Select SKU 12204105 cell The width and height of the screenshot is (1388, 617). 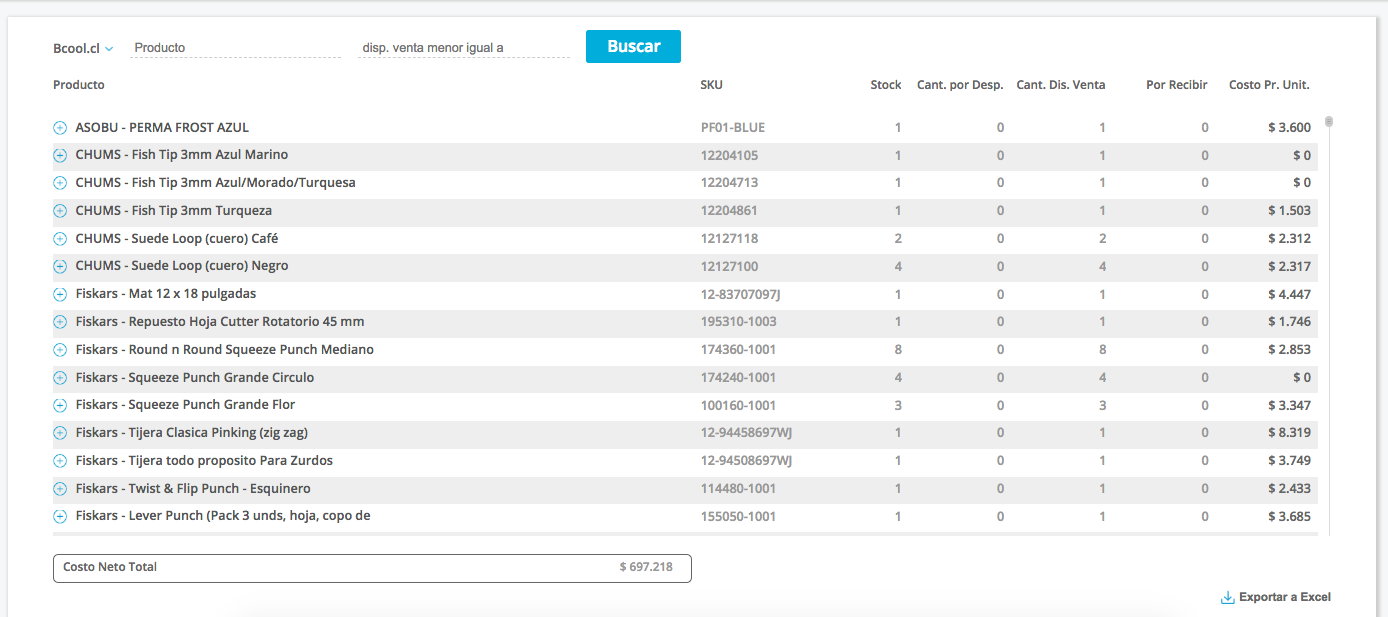point(729,155)
